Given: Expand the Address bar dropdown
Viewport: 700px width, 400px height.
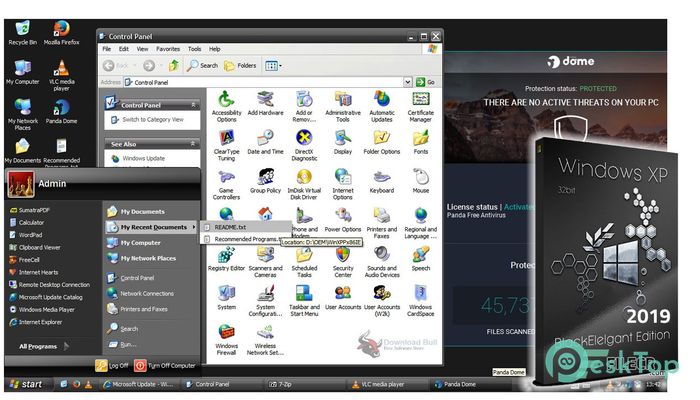Looking at the screenshot, I should tap(408, 82).
